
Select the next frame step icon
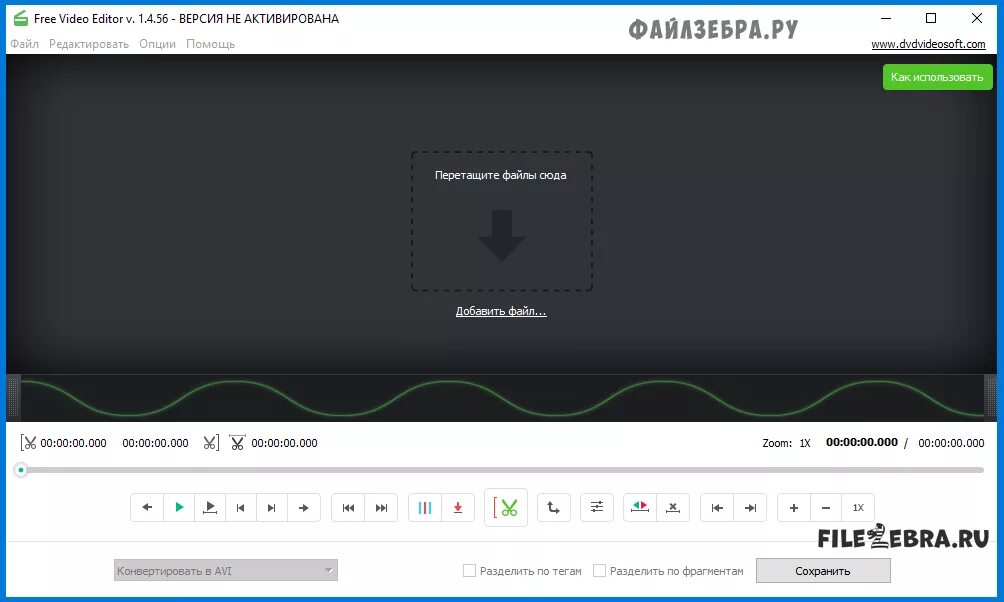click(x=271, y=507)
